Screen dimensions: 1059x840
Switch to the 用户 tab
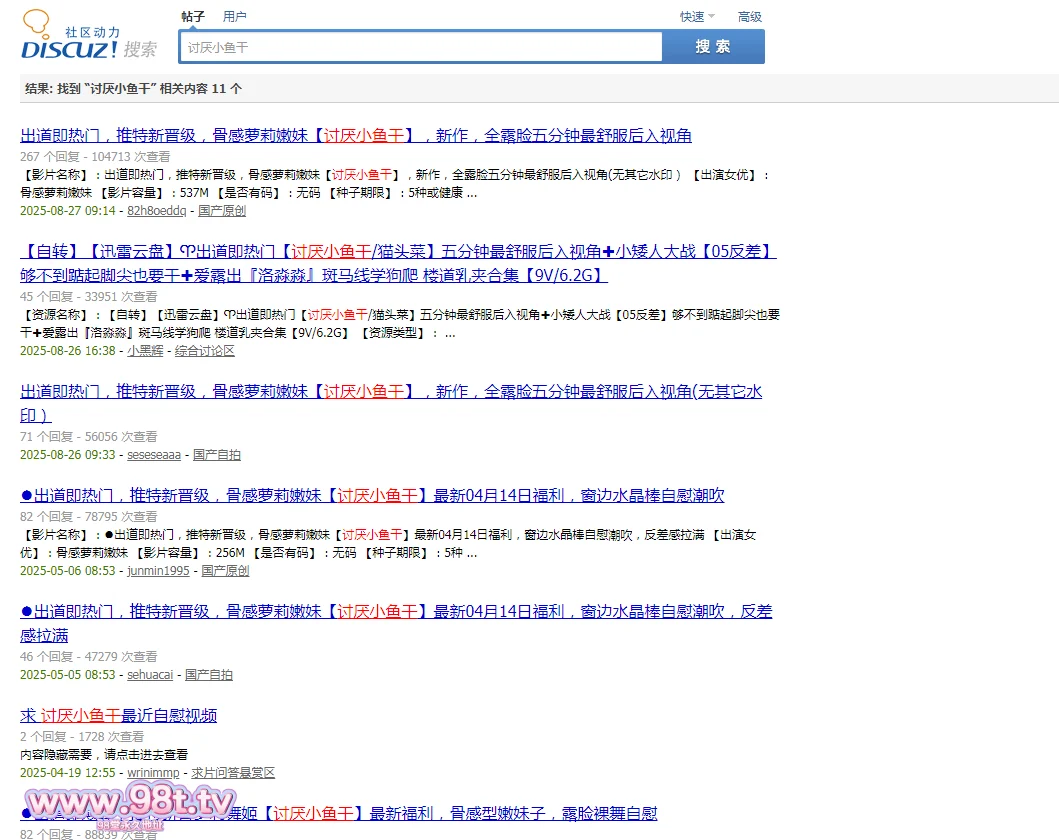234,17
